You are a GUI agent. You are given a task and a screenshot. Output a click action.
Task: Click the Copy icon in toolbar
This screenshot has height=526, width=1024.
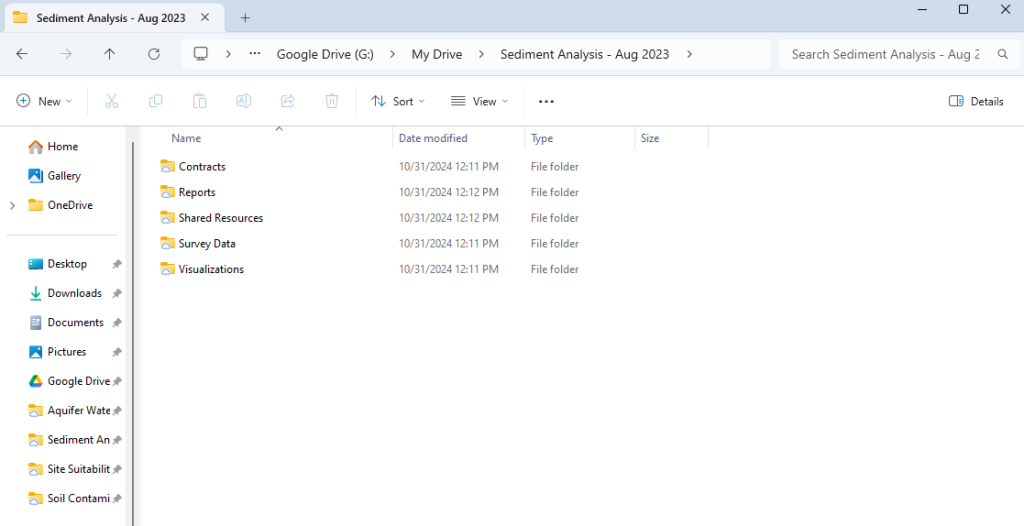[x=156, y=101]
